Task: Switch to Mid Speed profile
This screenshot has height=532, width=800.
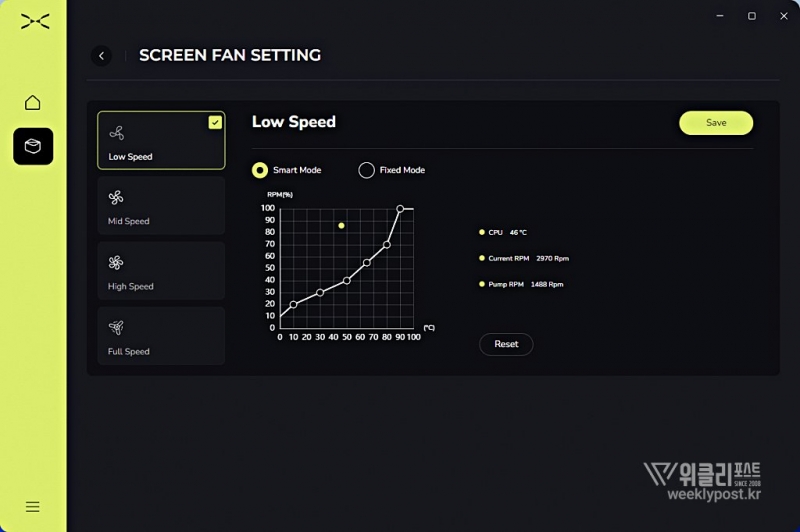Action: [161, 206]
